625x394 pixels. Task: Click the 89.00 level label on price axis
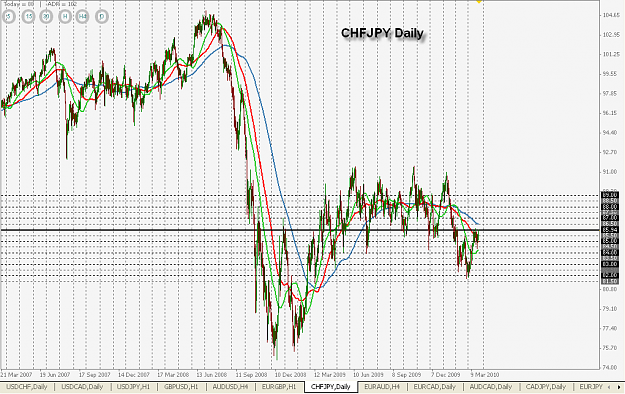click(610, 195)
